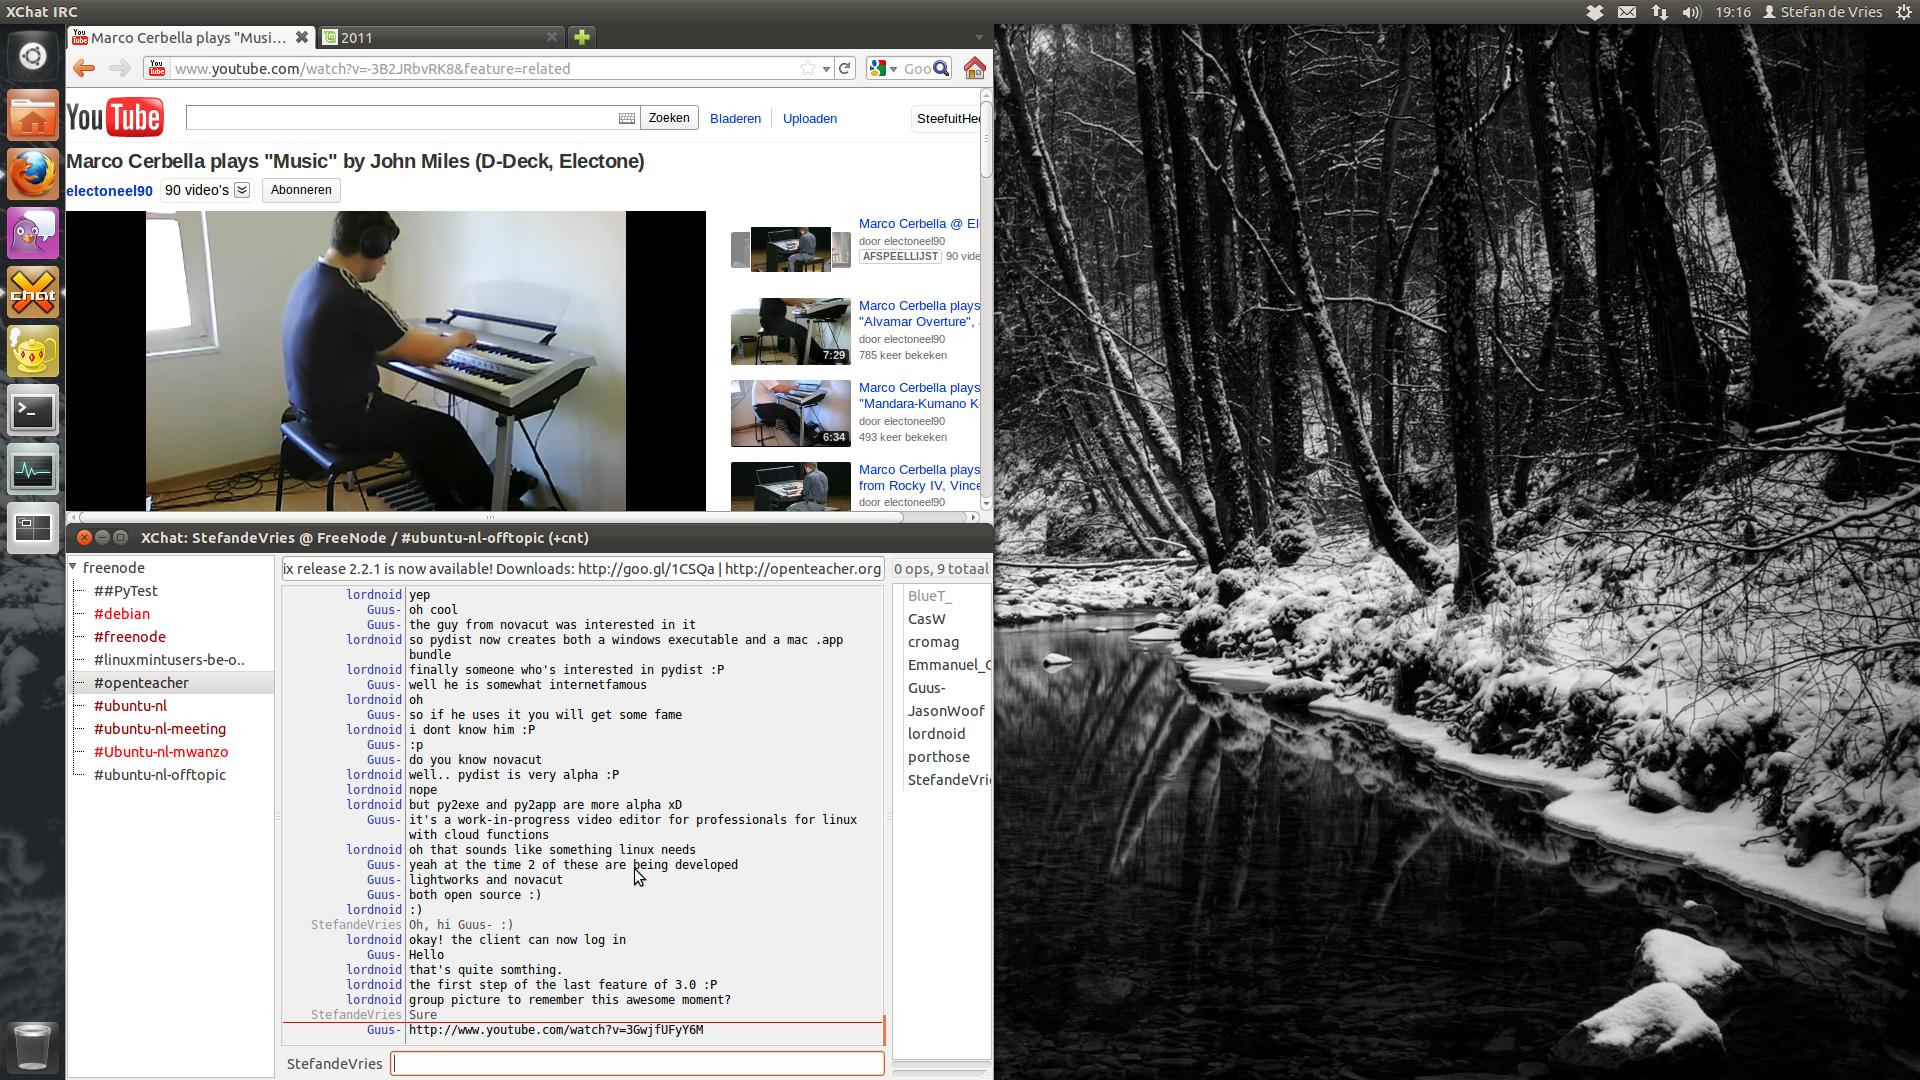The image size is (1920, 1080).
Task: Switch to the Marco Cerbella YouTube tab
Action: click(190, 37)
